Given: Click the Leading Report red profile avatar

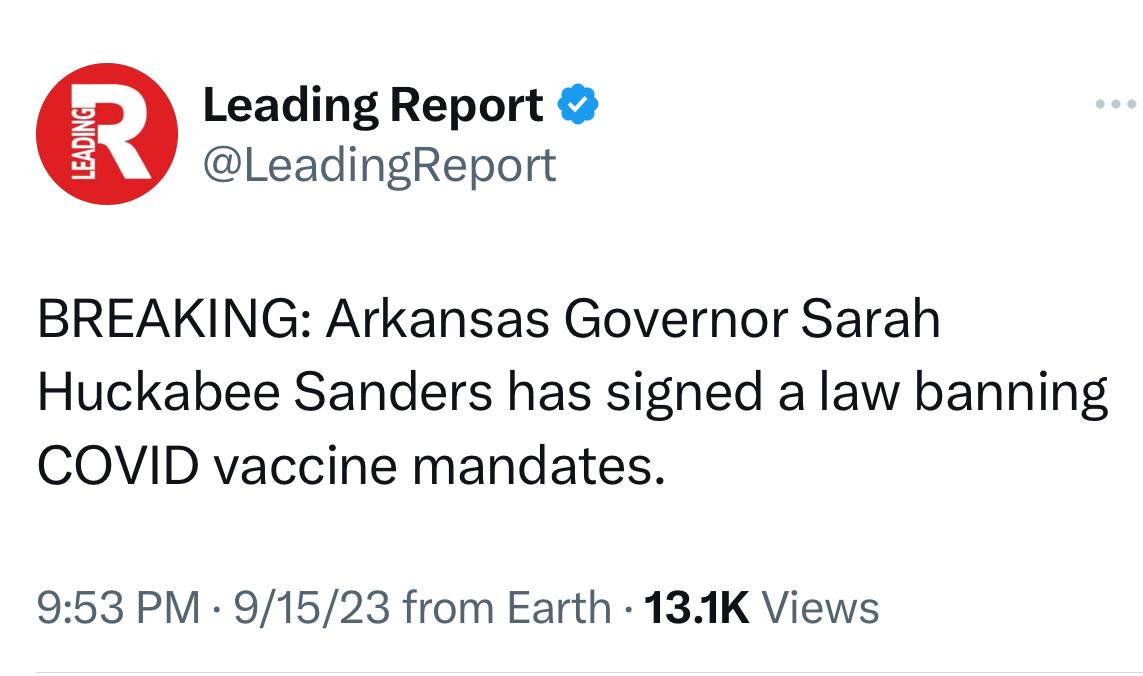Looking at the screenshot, I should pos(107,134).
